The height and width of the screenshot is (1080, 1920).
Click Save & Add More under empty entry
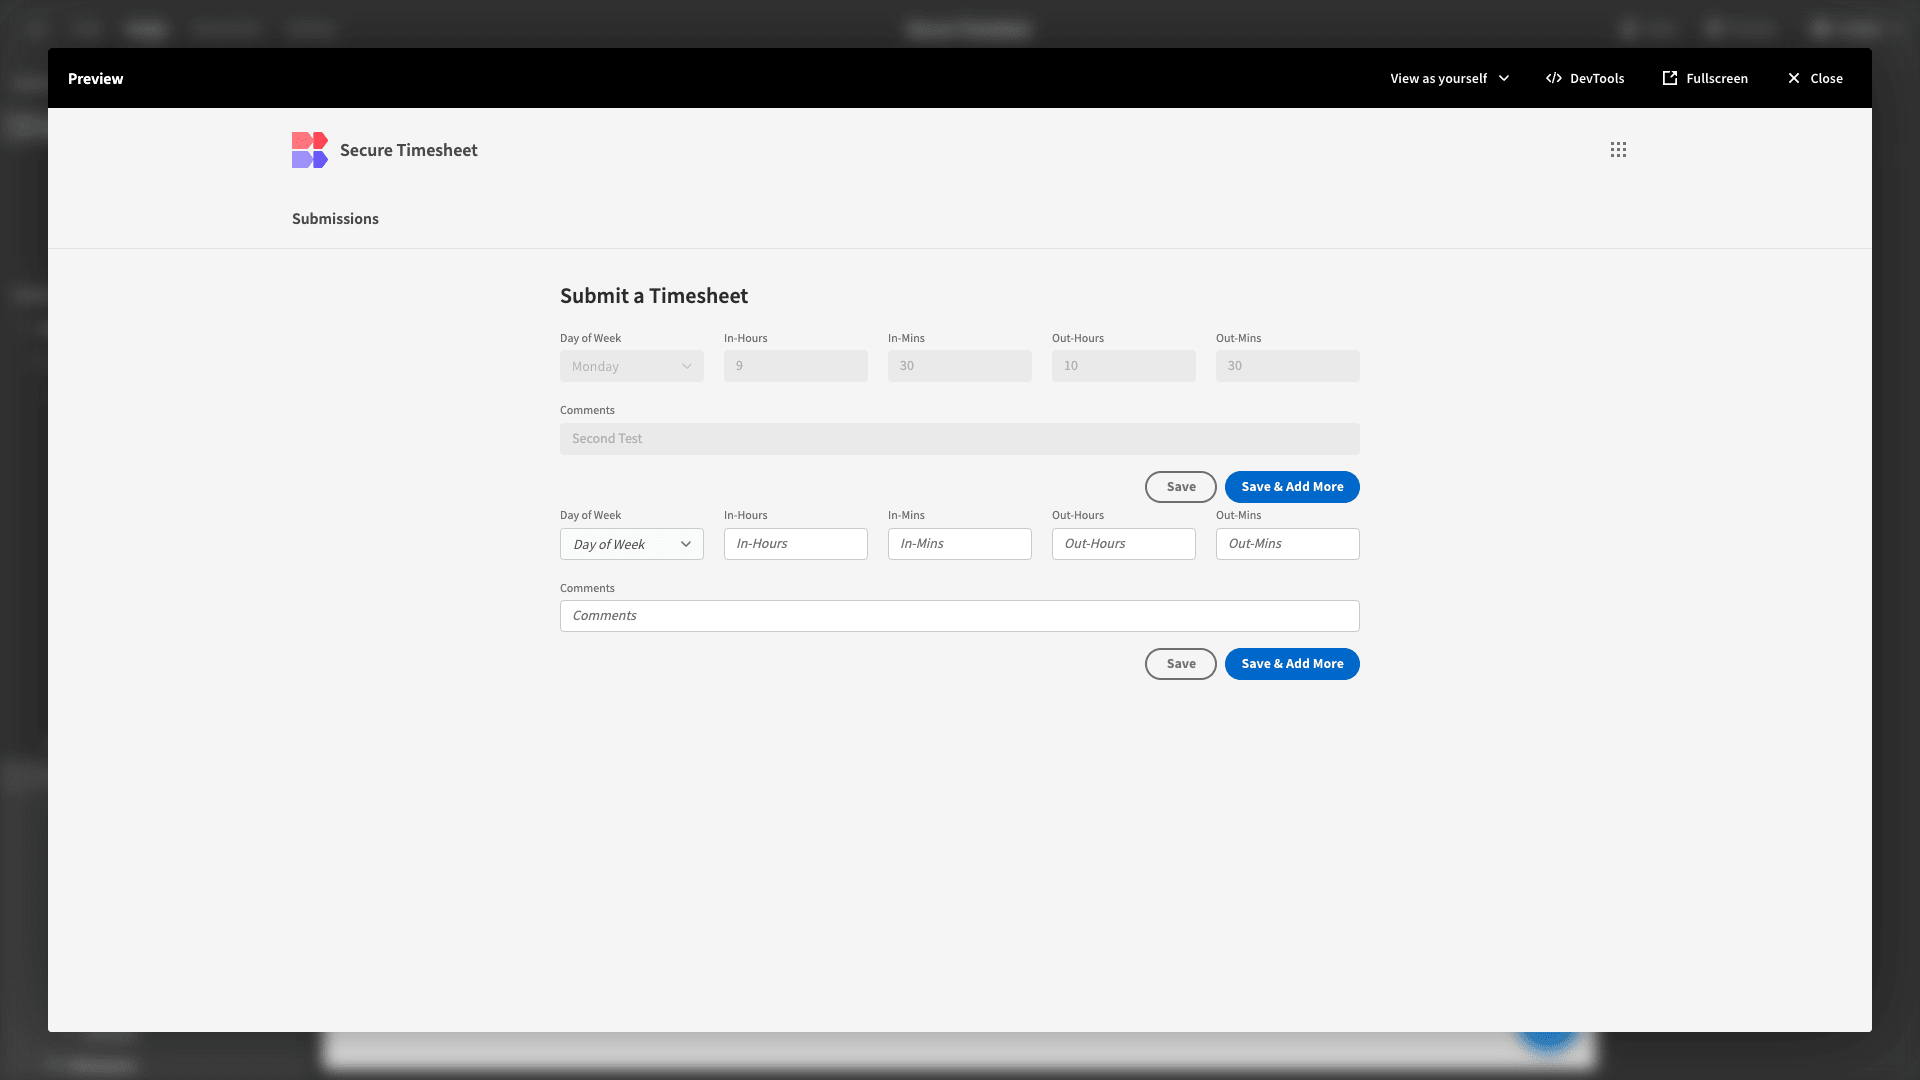[1292, 664]
